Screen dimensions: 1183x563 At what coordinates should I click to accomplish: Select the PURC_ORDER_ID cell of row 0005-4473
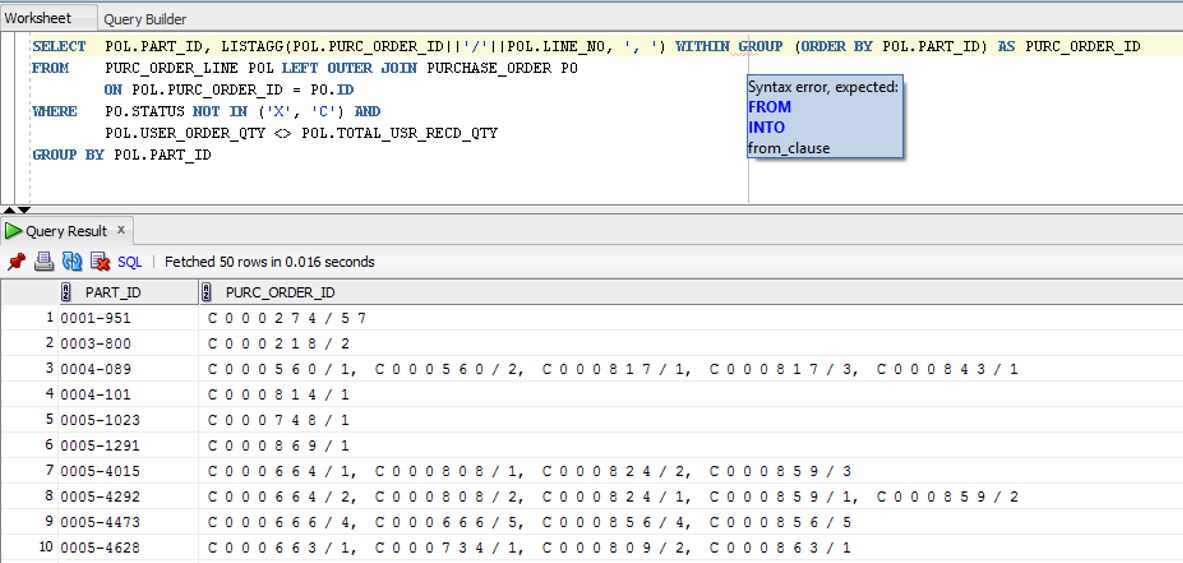click(690, 522)
